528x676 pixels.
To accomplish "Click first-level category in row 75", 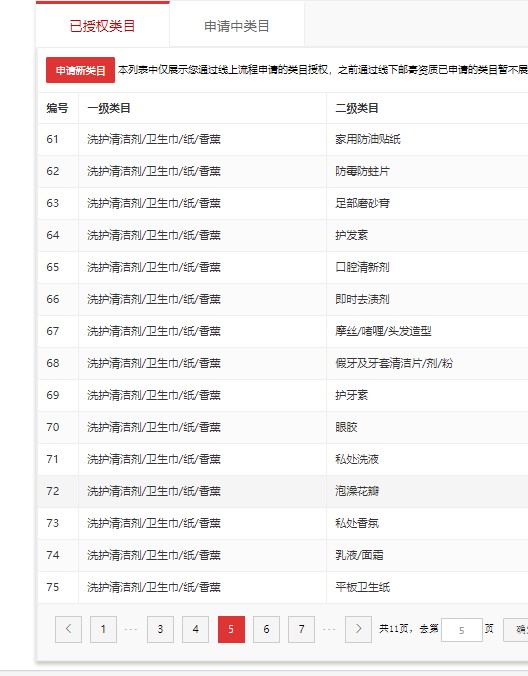I will click(x=154, y=587).
